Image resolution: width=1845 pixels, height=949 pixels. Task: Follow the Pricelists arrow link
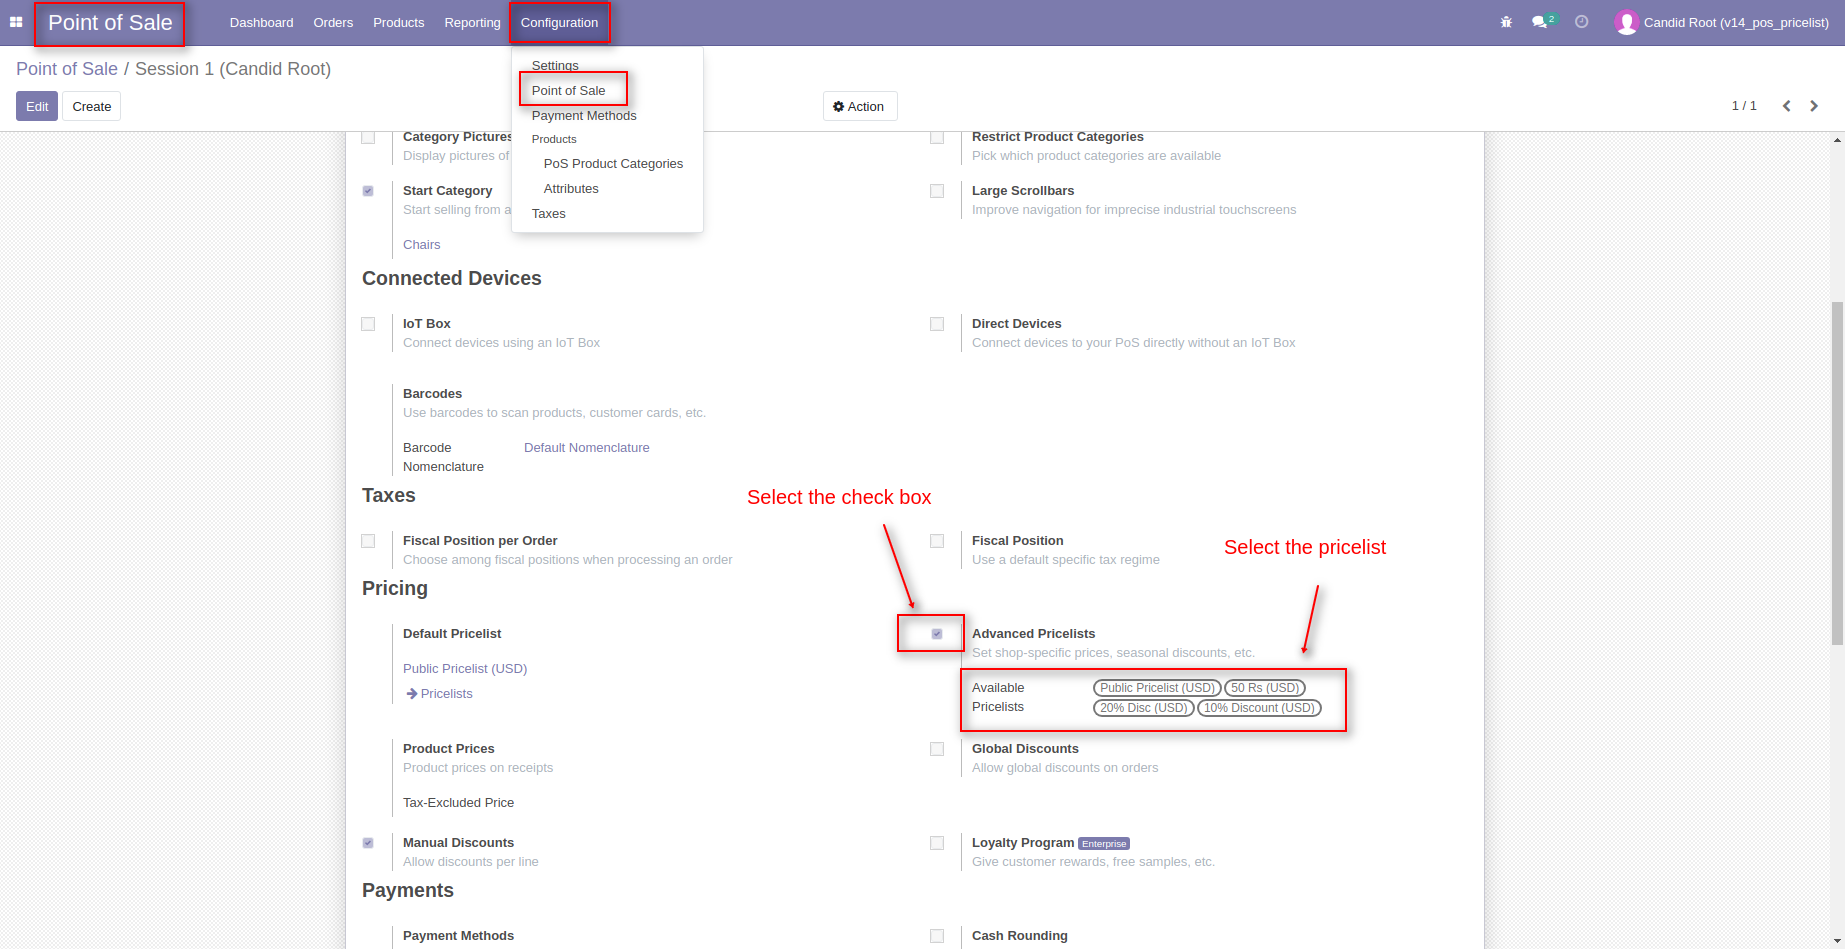click(x=439, y=693)
